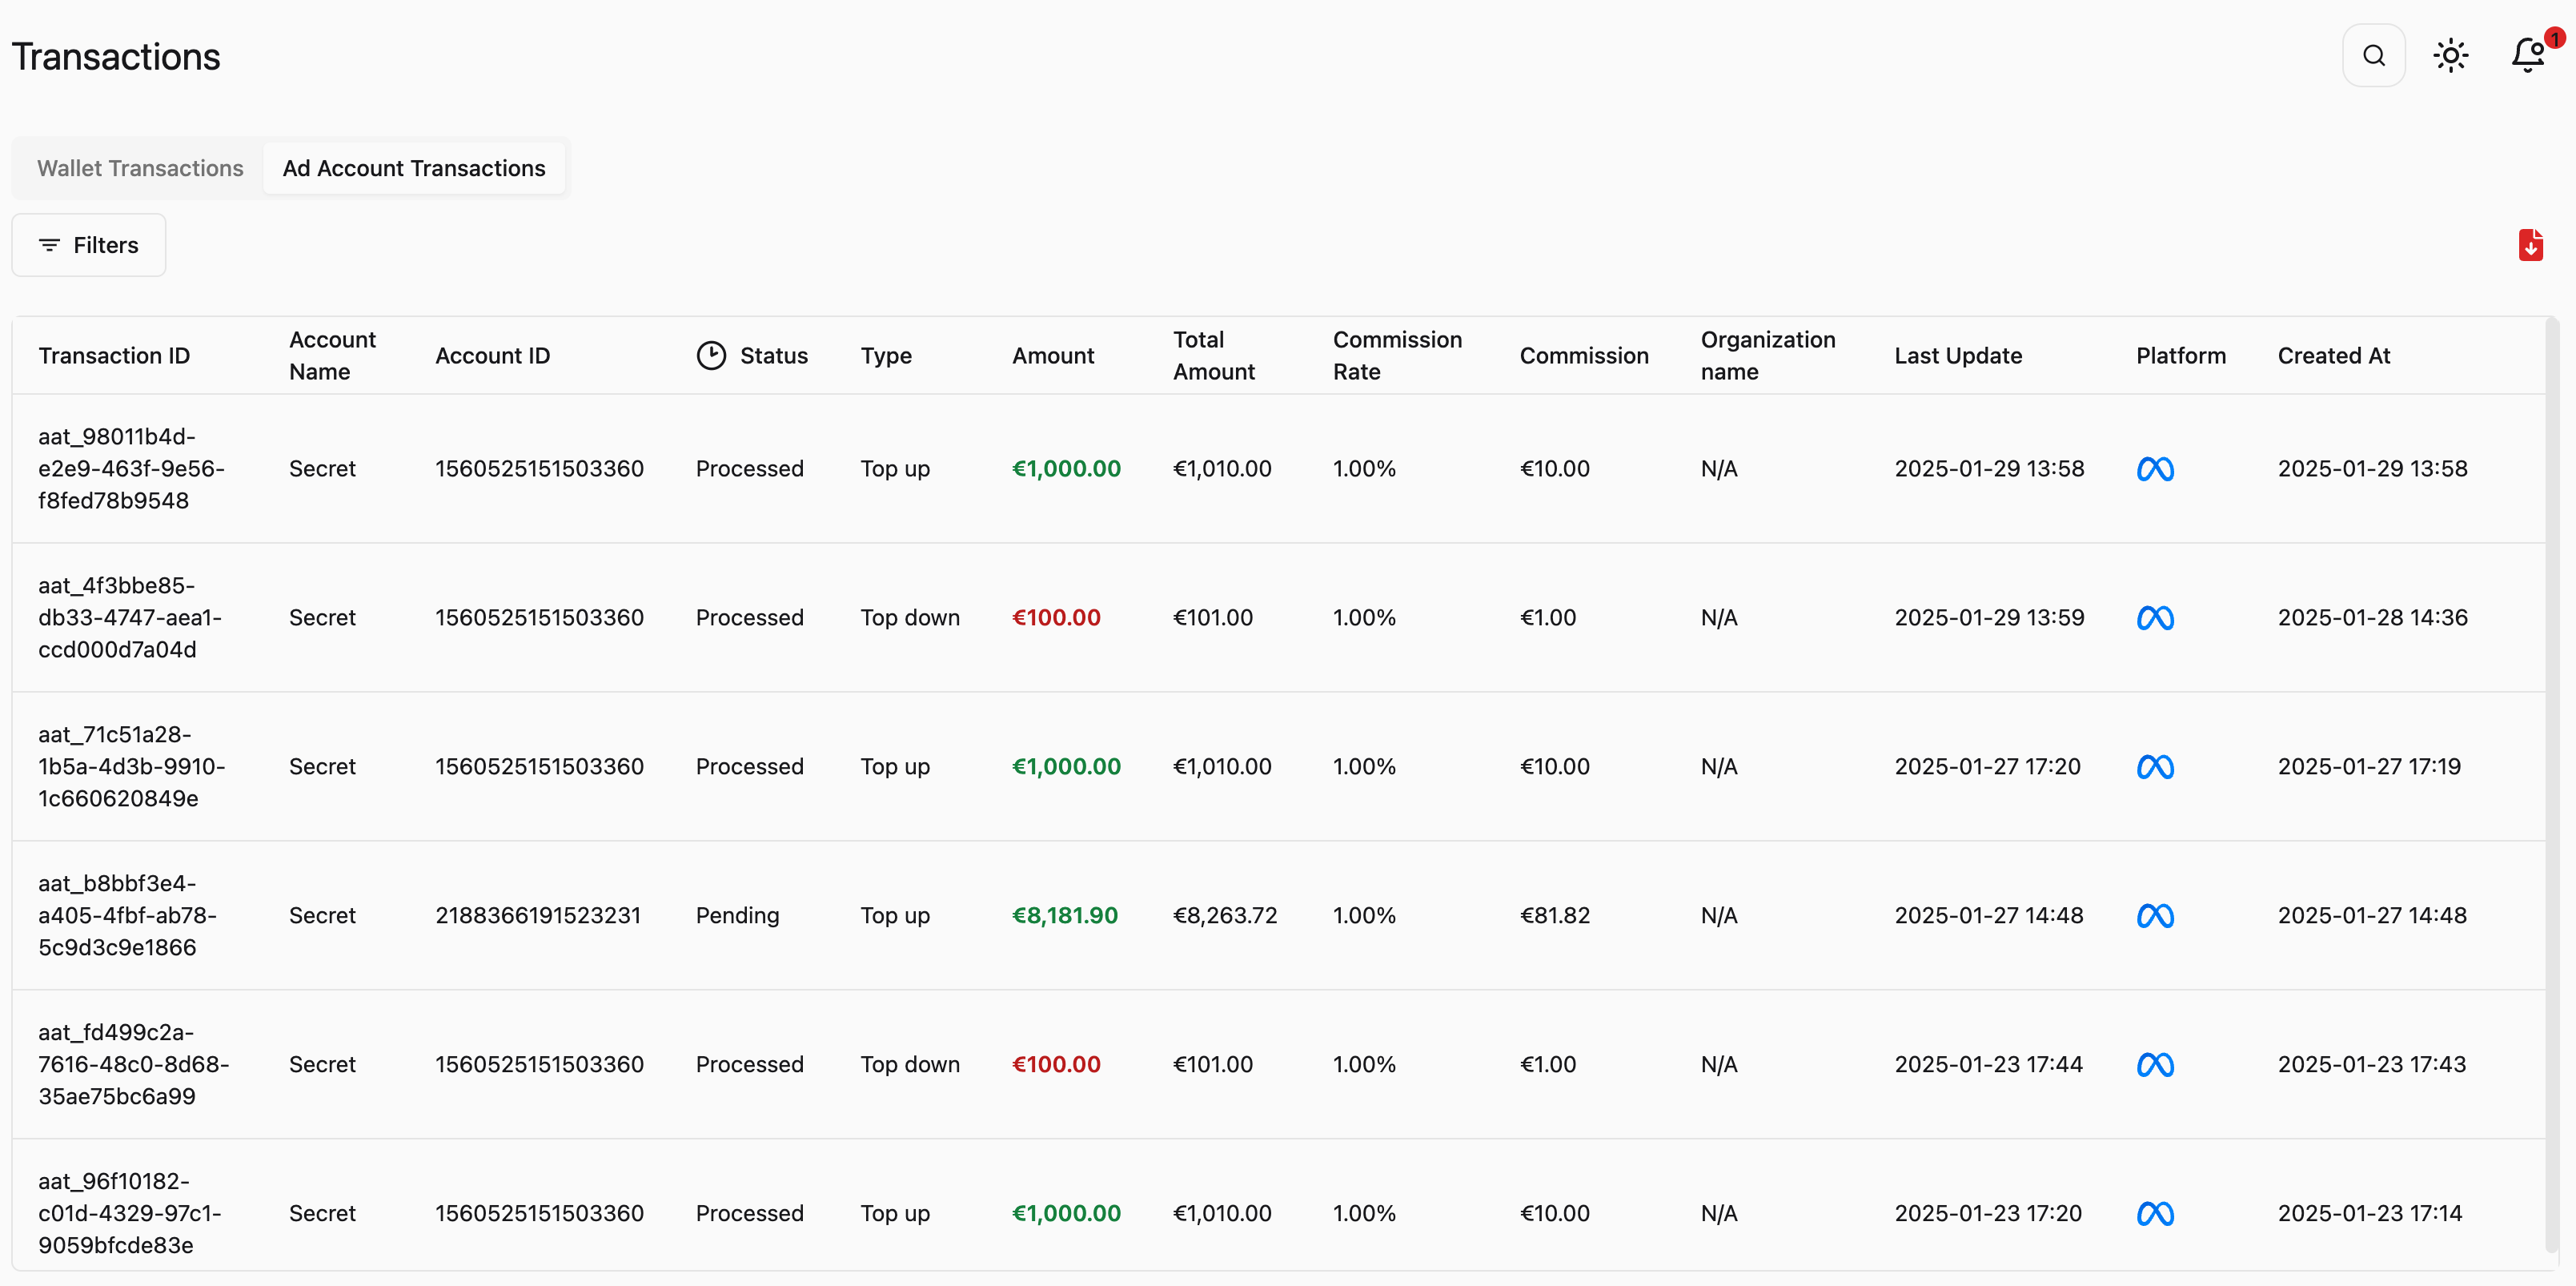The image size is (2576, 1286).
Task: Toggle light/dark theme with the sun icon
Action: point(2451,55)
